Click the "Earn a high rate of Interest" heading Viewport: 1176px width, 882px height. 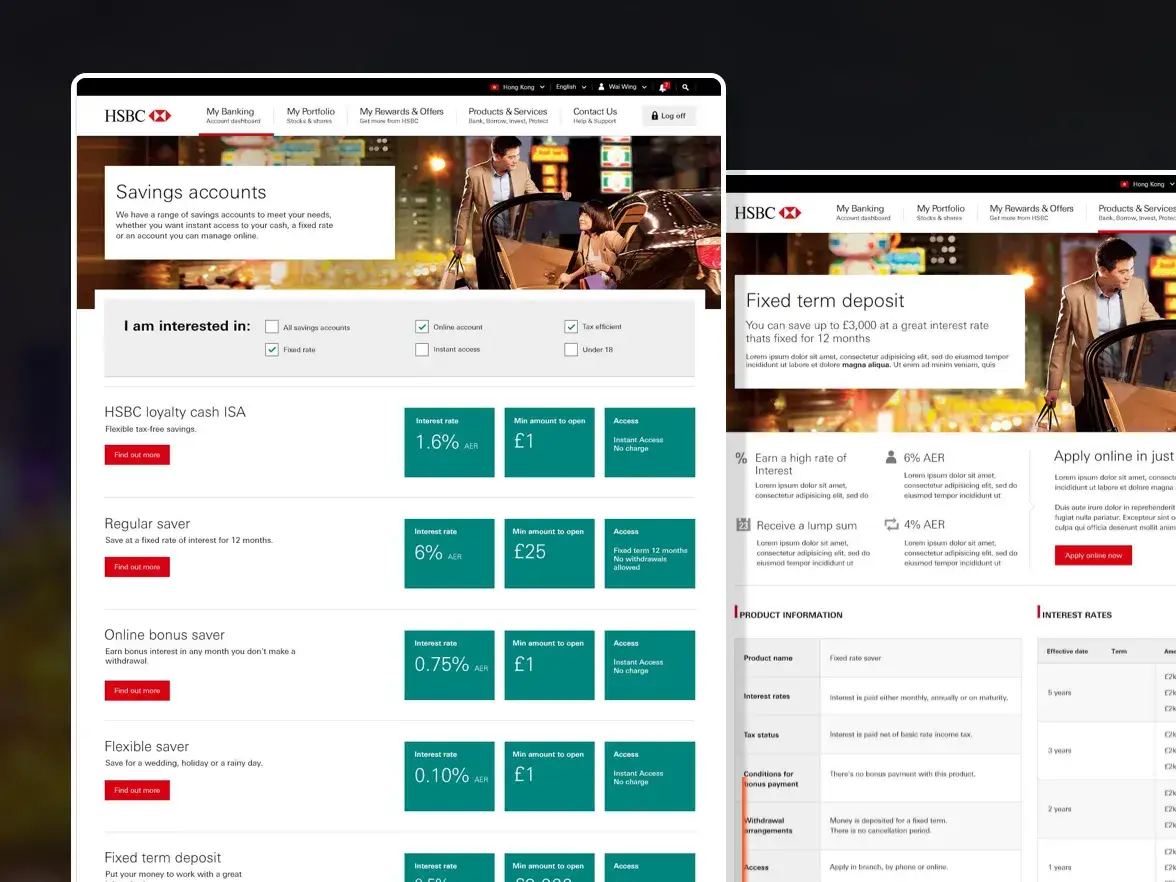point(800,464)
